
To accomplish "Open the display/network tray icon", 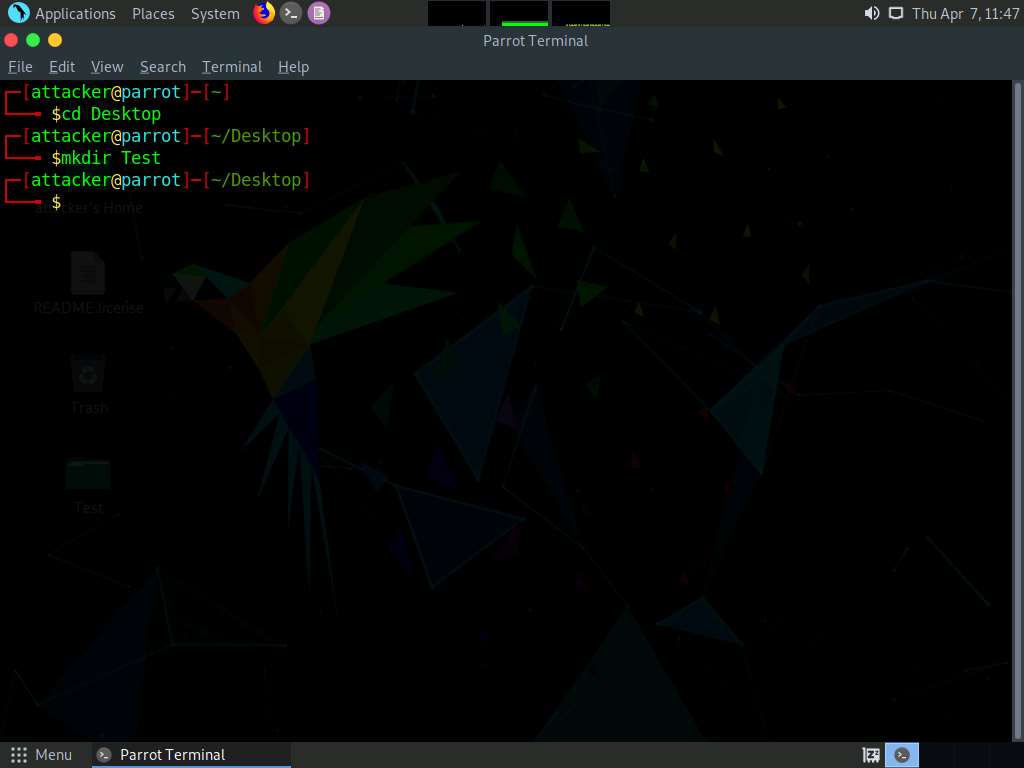I will 896,13.
